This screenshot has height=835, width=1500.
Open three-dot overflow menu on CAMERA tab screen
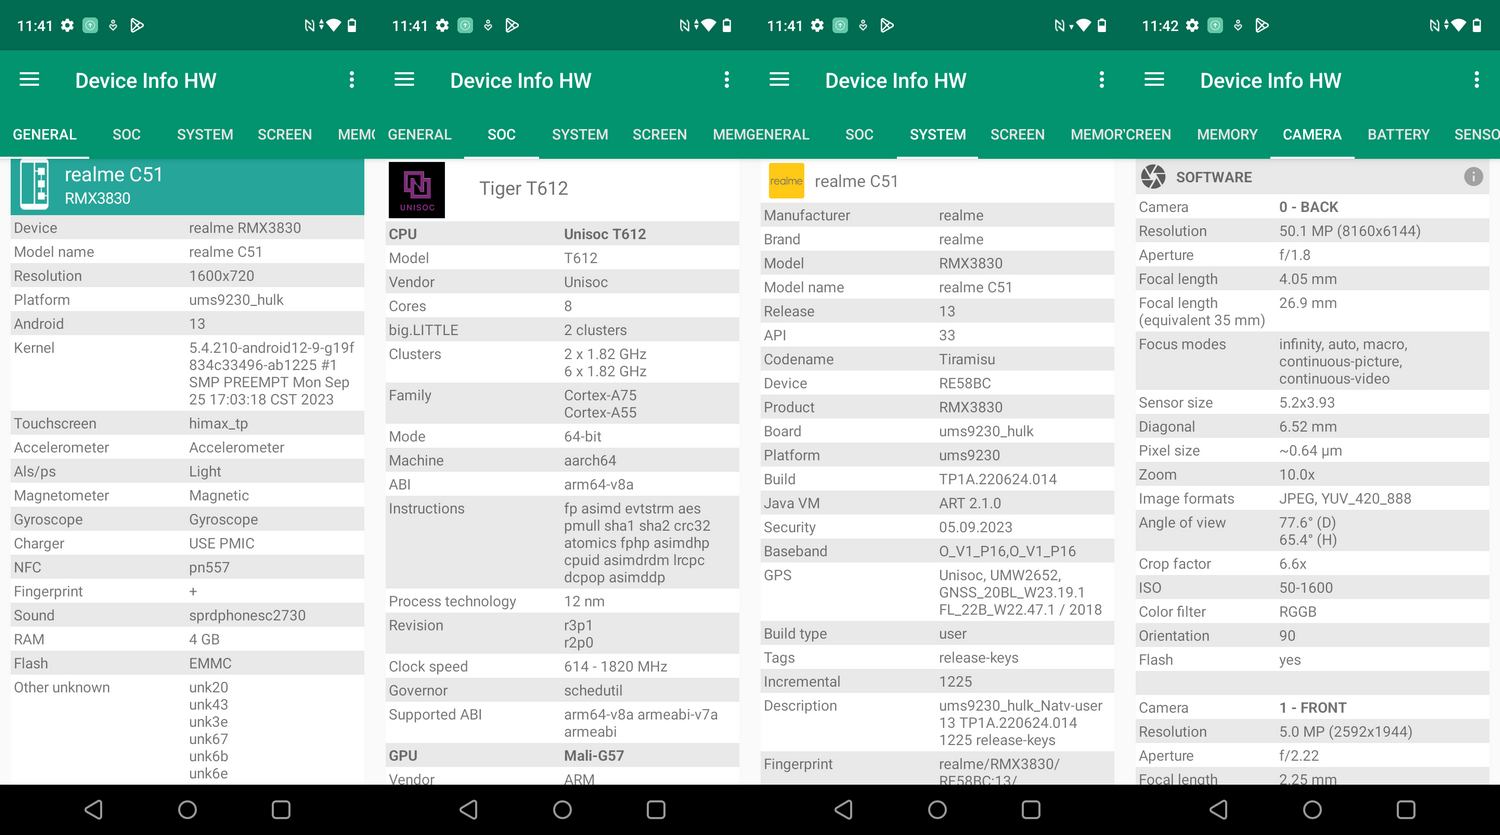1476,79
